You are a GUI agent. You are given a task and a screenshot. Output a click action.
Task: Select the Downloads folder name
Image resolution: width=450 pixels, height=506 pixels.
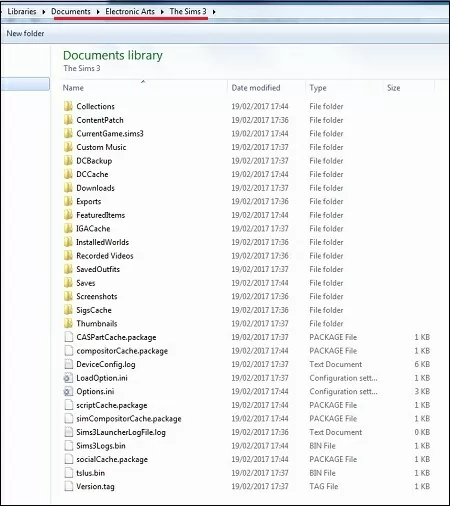95,188
